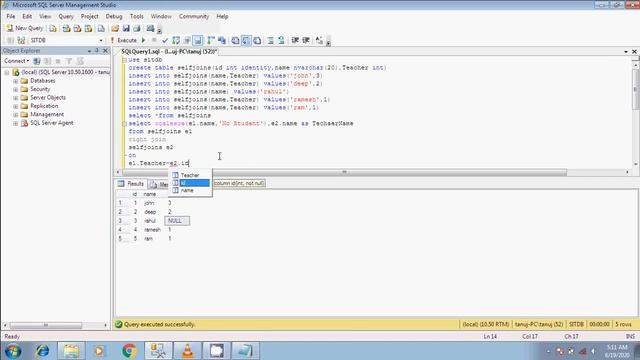This screenshot has height=360, width=640.
Task: Use the query editor horizontal scrollbar
Action: pyautogui.click(x=344, y=172)
